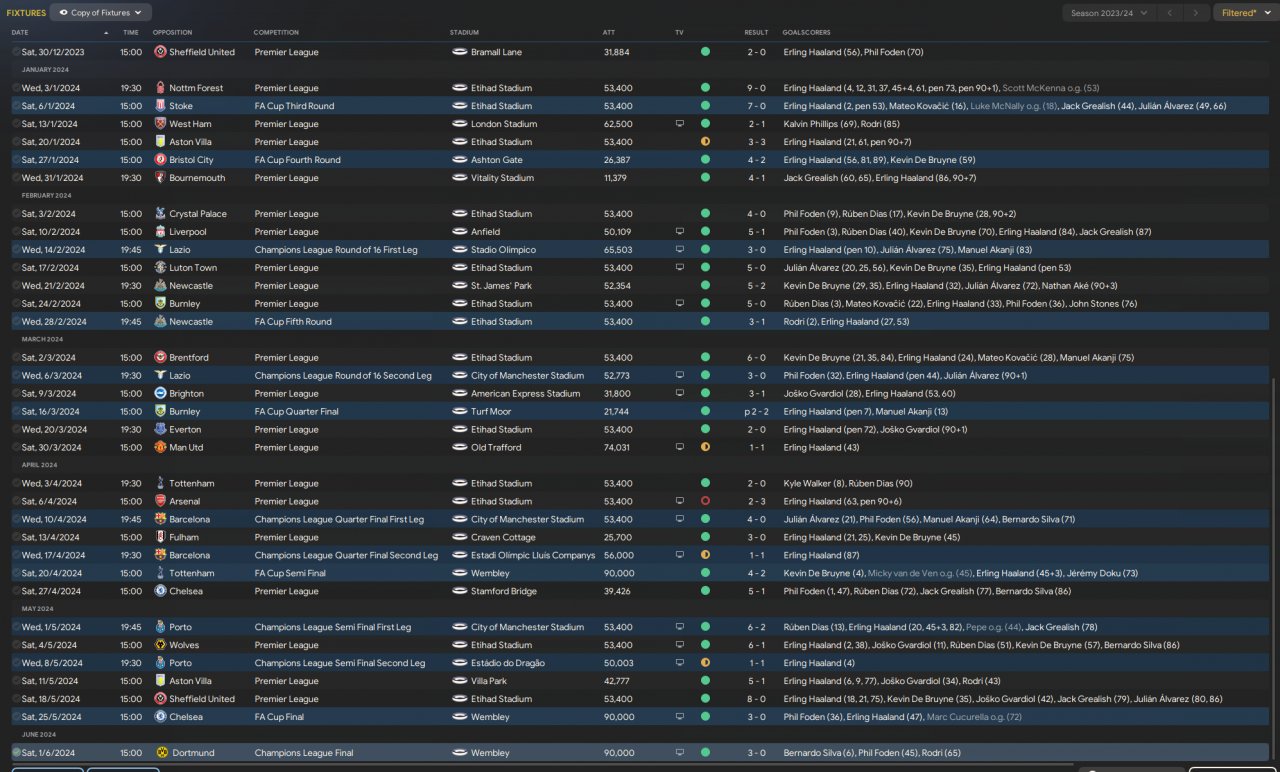Click the Brentford club badge

tap(160, 358)
